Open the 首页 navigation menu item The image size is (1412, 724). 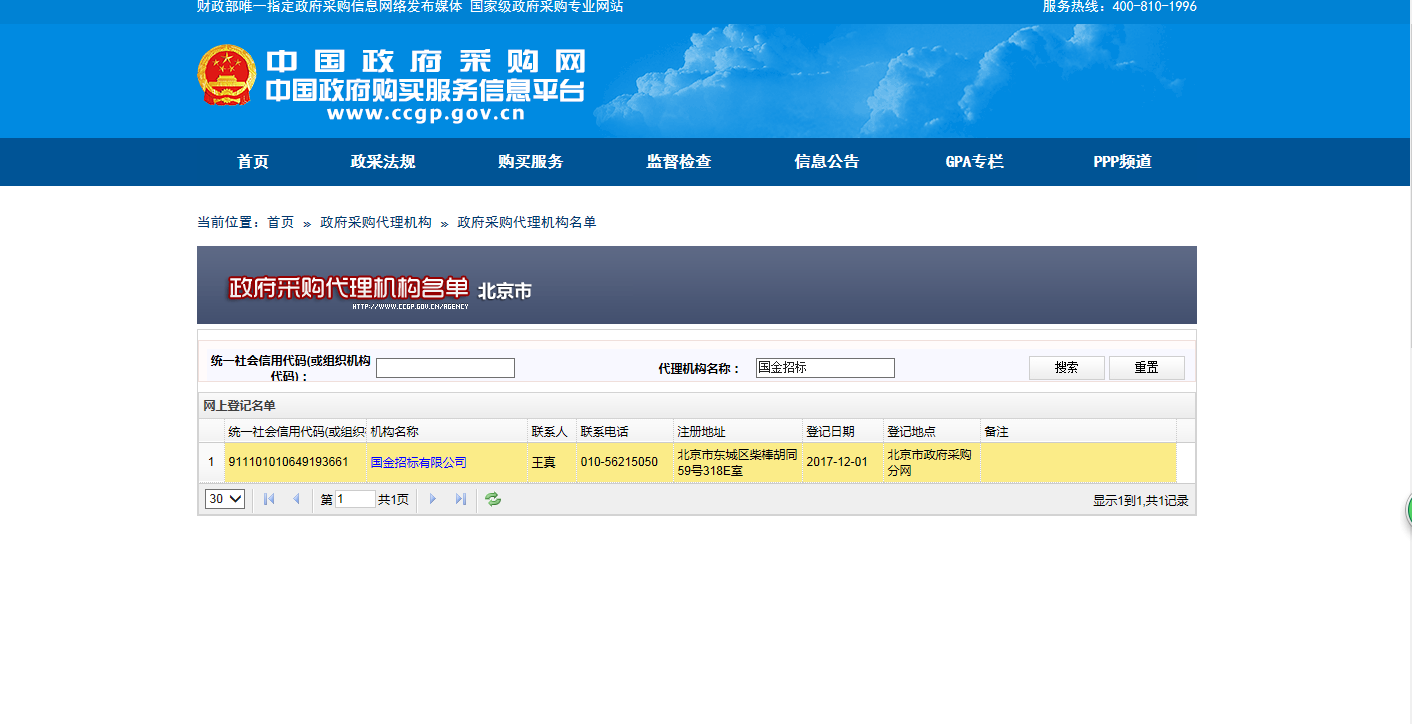click(x=253, y=162)
